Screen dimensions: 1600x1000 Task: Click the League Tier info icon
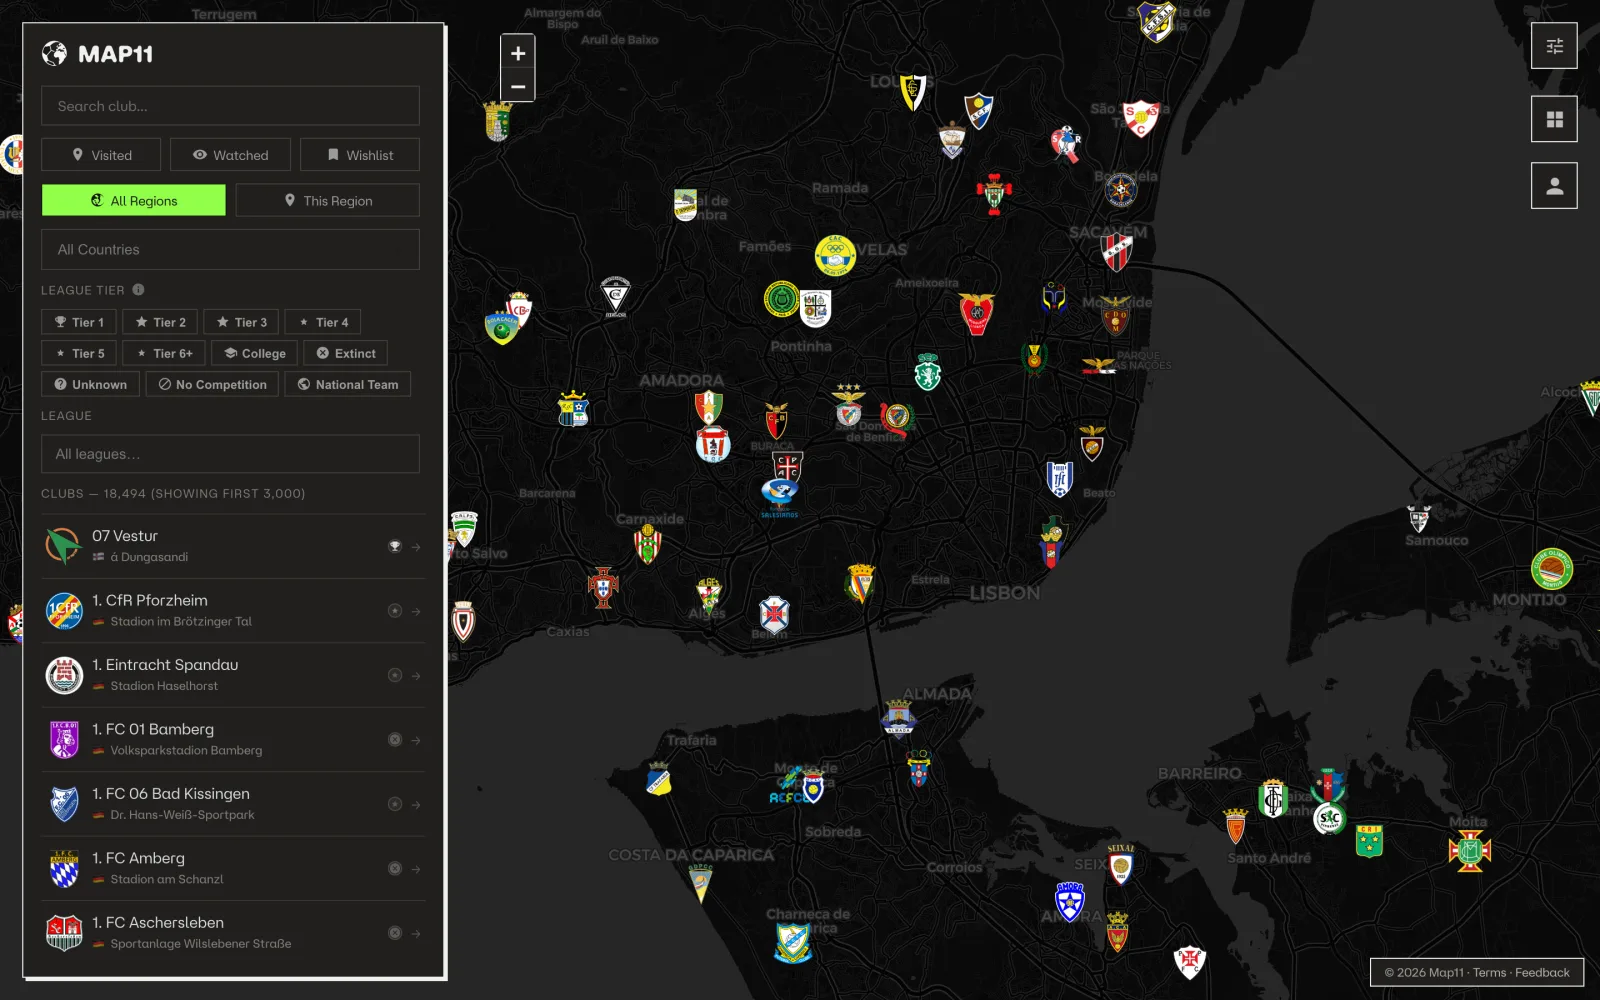138,290
